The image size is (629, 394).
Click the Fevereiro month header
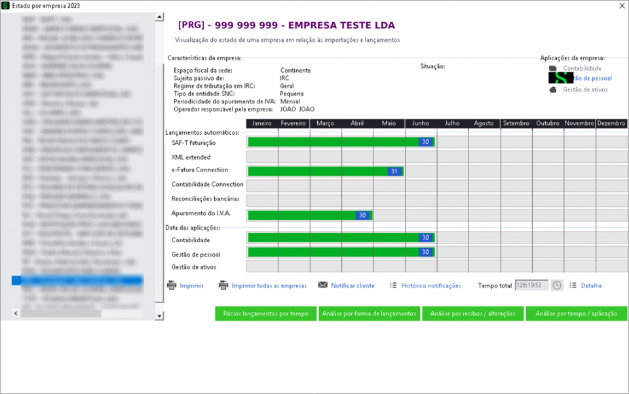coord(294,123)
